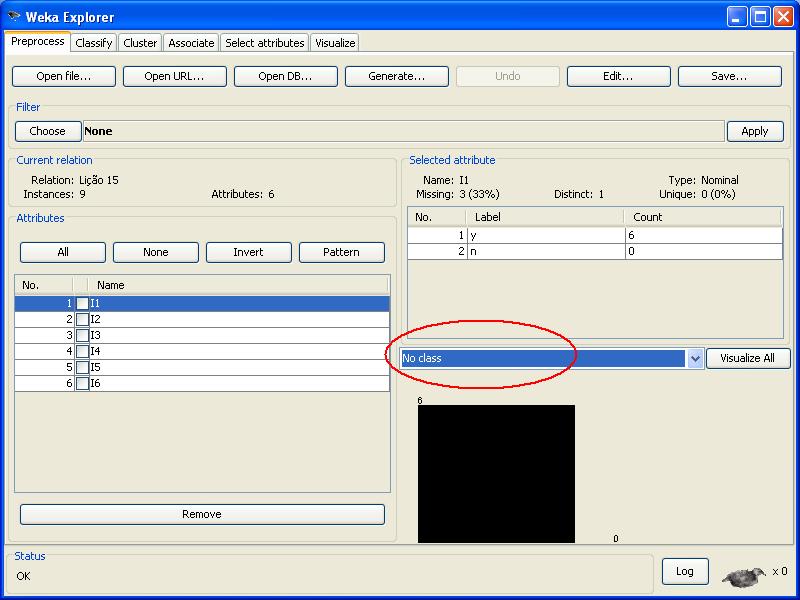Image resolution: width=800 pixels, height=600 pixels.
Task: Enable the I3 attribute checkbox
Action: click(82, 335)
